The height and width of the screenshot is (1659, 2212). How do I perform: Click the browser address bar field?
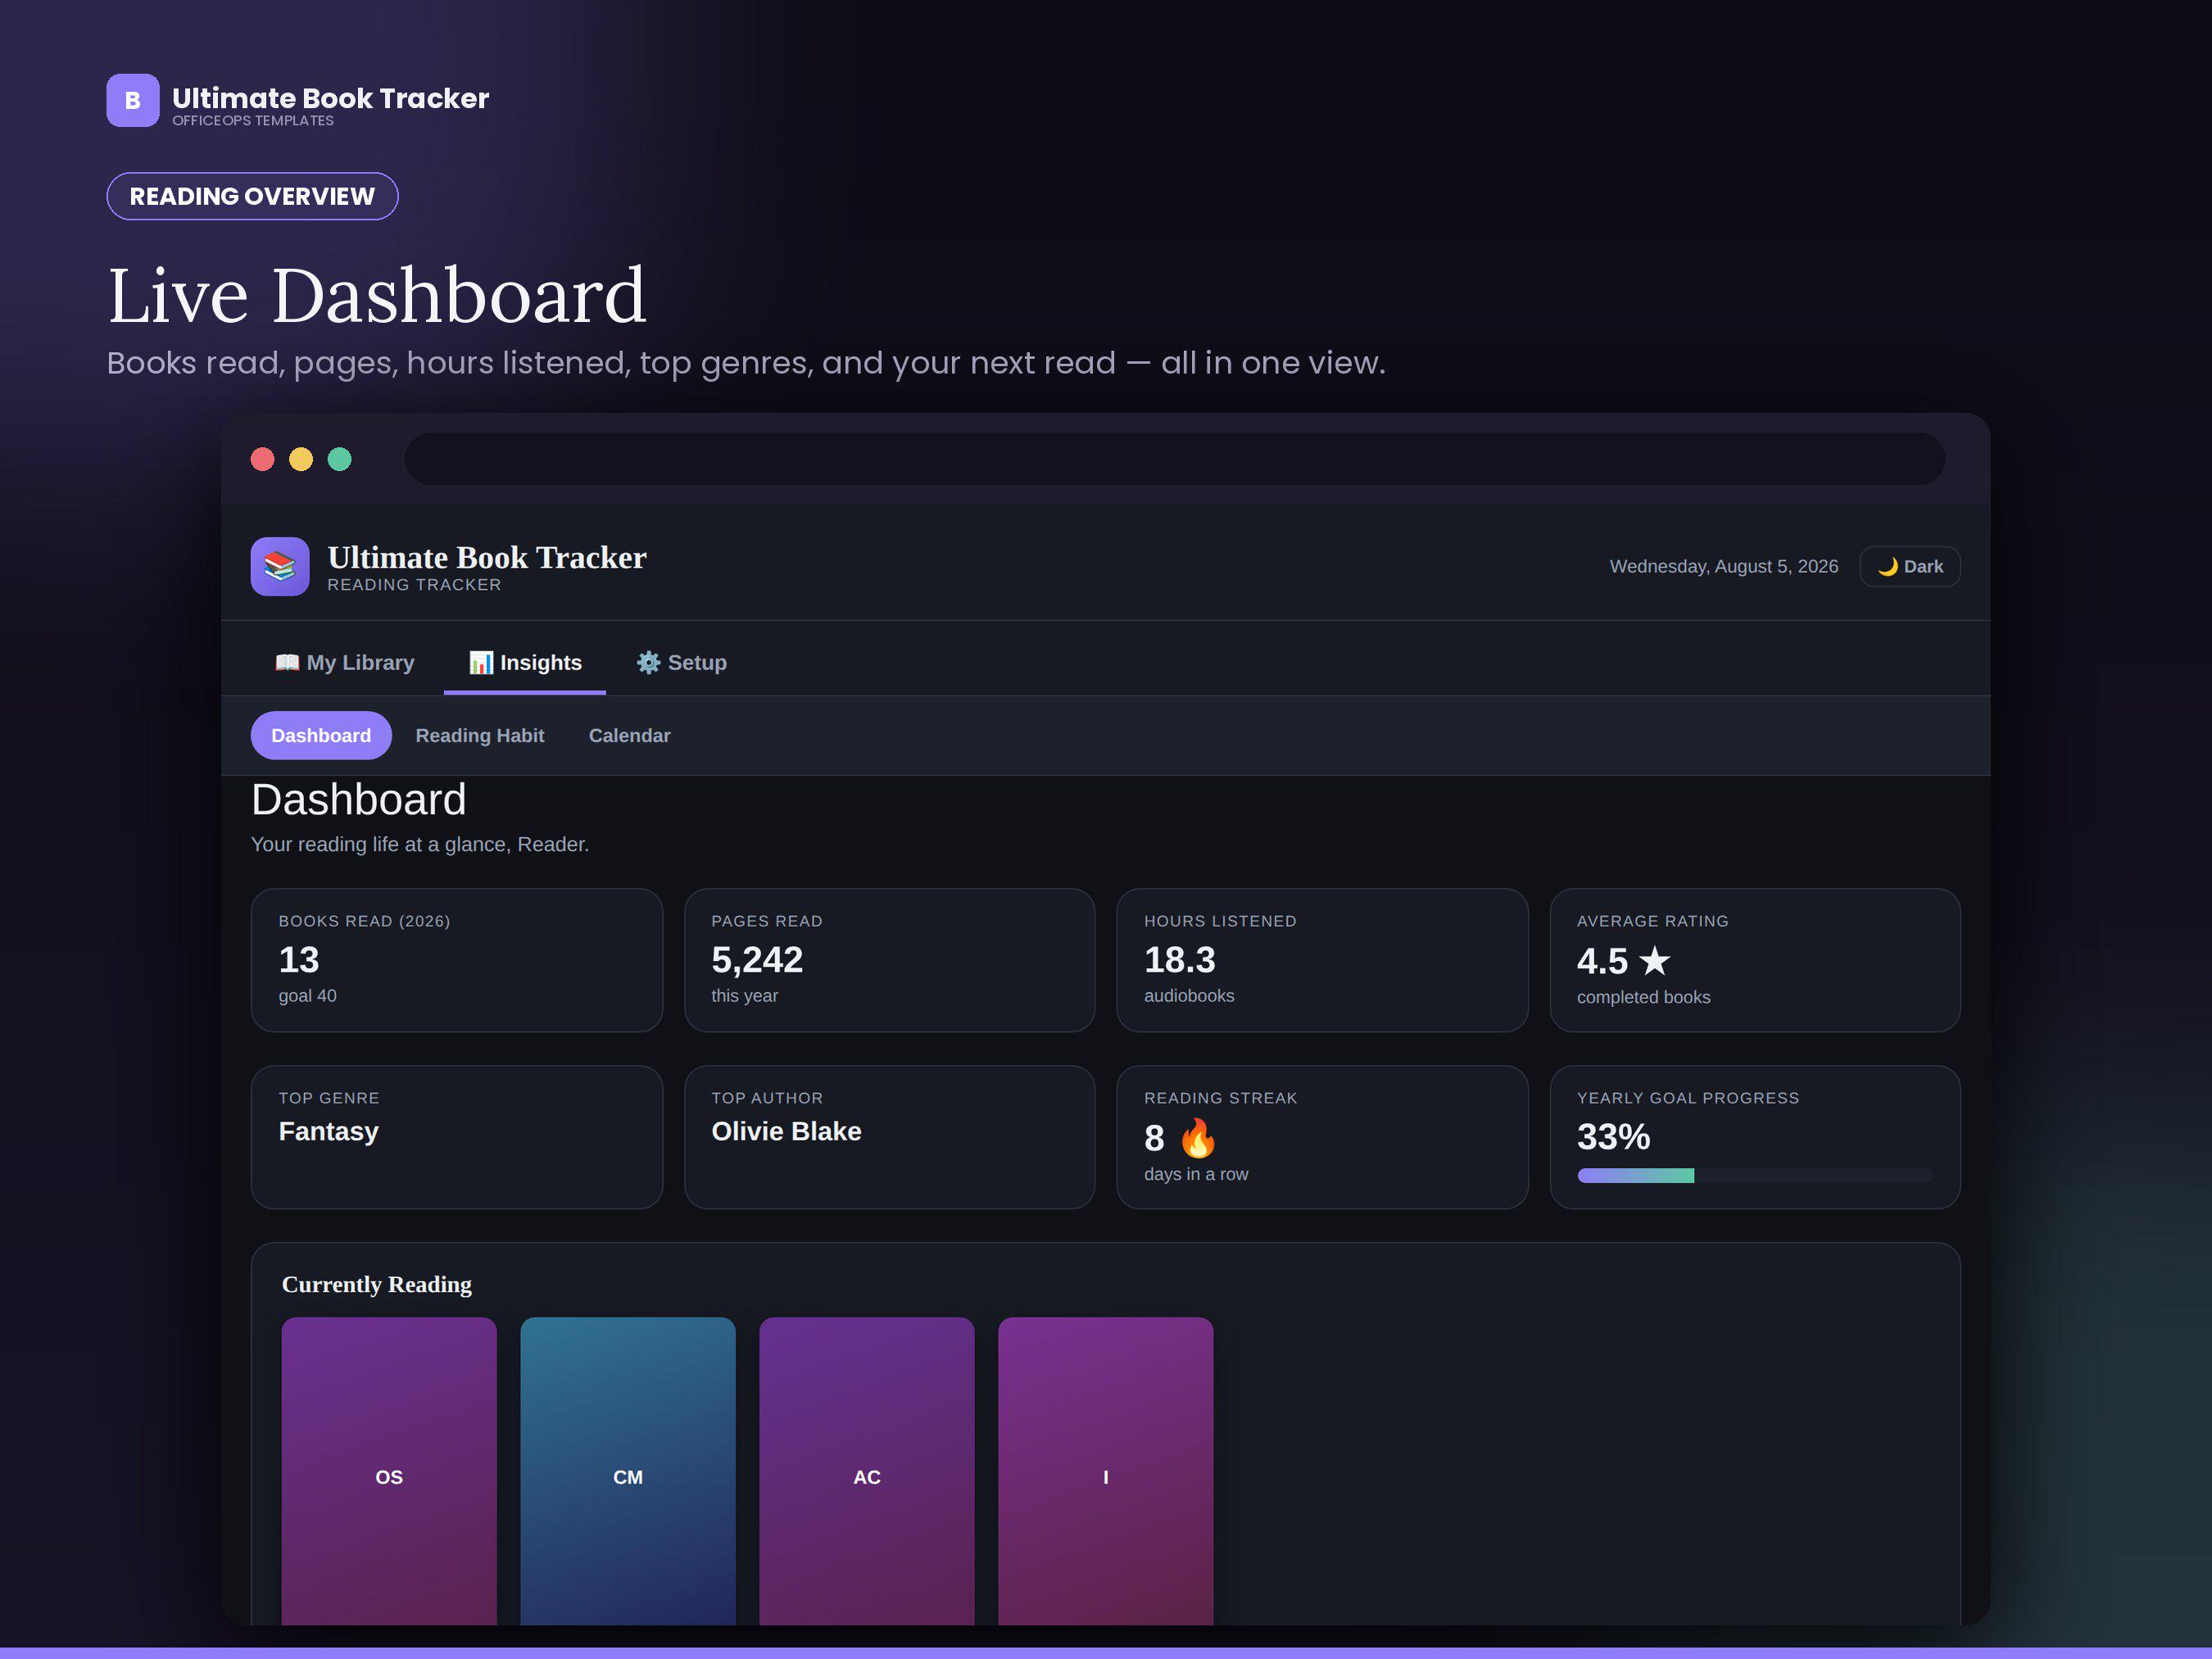[1174, 459]
